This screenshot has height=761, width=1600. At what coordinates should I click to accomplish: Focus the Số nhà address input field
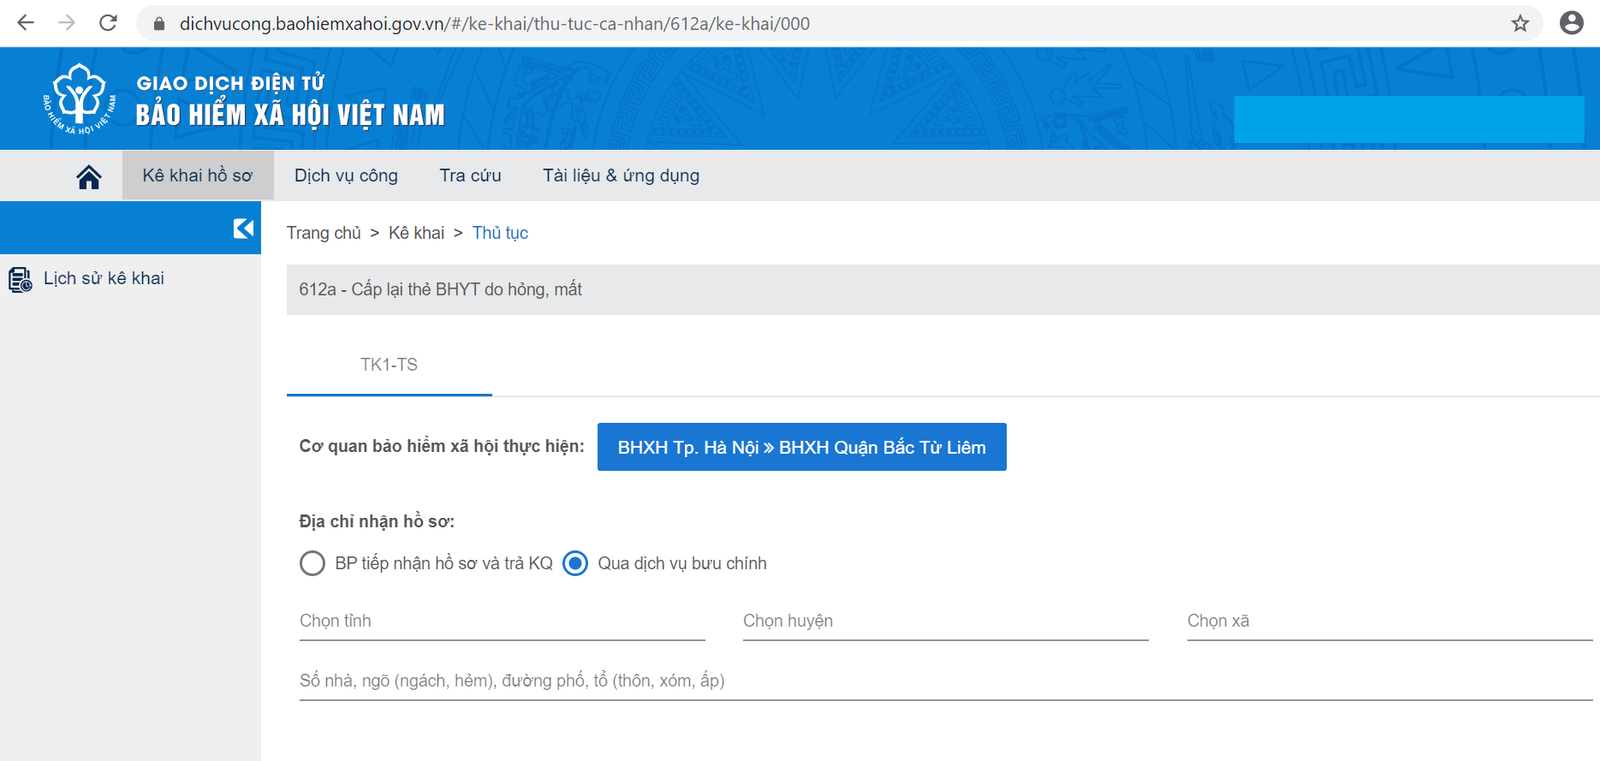(945, 681)
